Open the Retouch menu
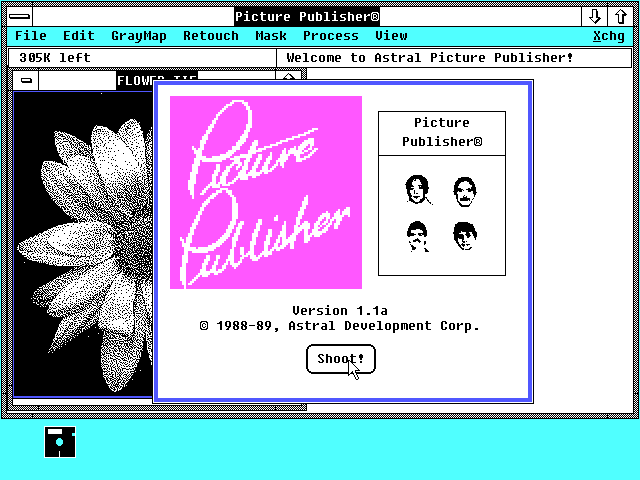Viewport: 640px width, 480px height. tap(211, 36)
